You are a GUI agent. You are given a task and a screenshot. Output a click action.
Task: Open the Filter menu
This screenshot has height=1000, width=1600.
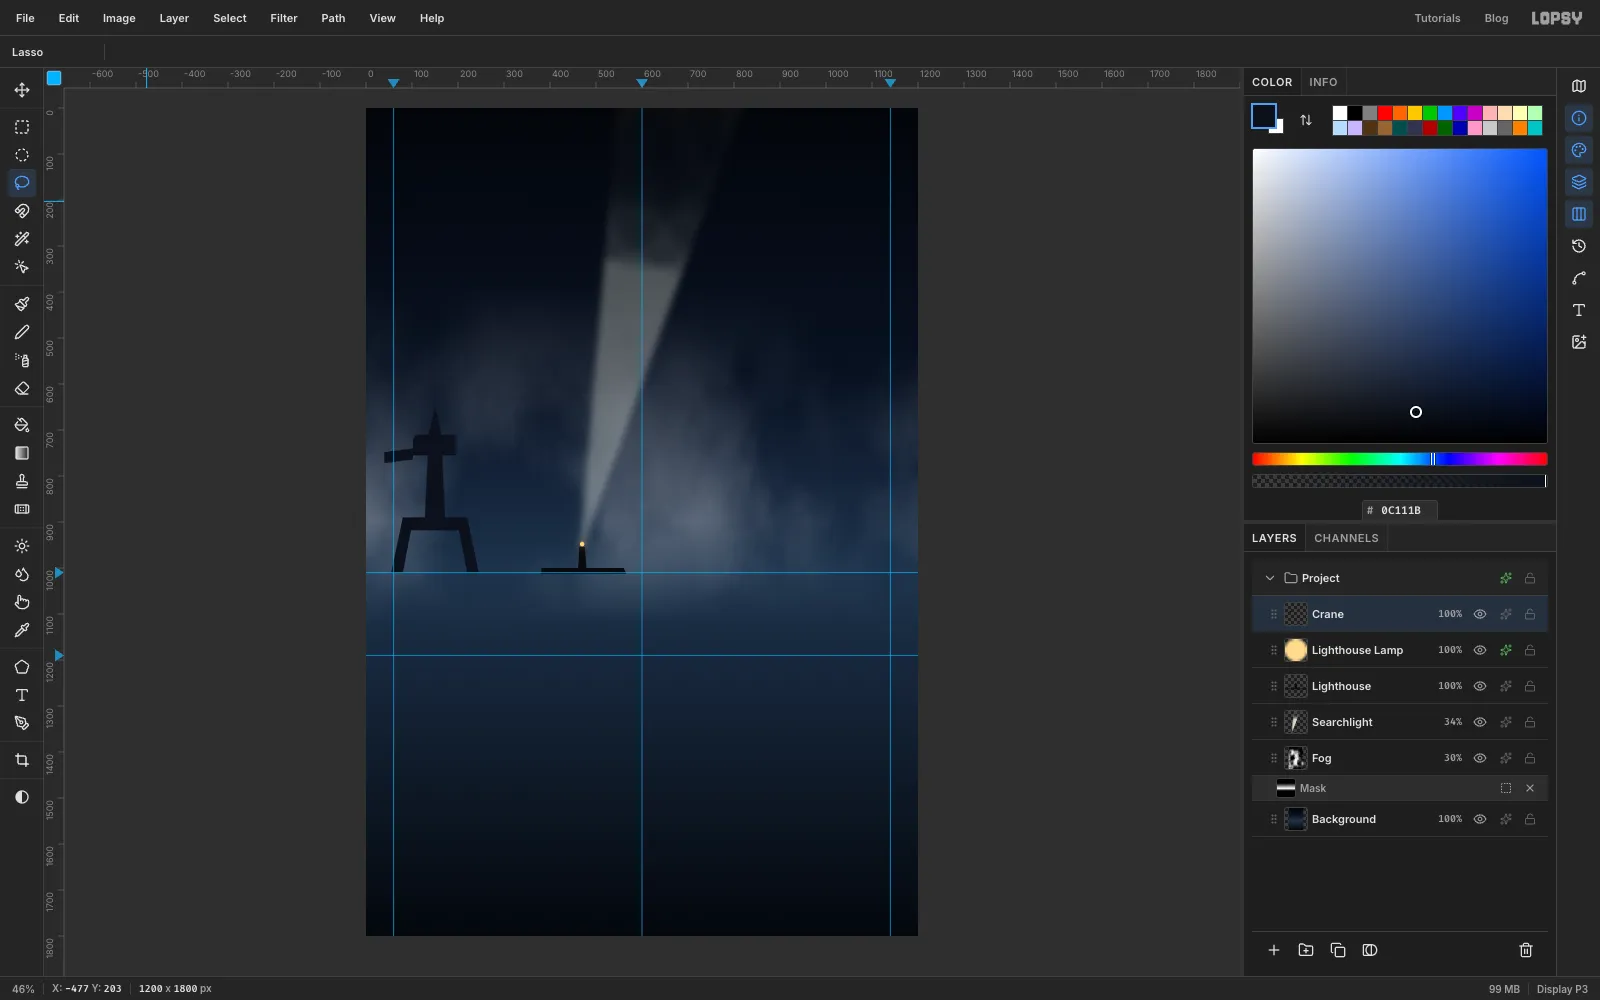(x=284, y=18)
